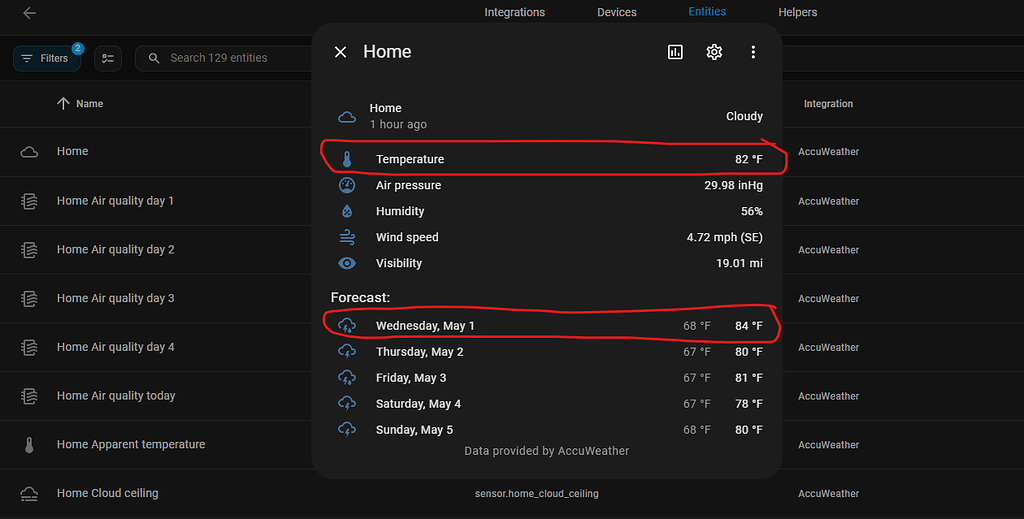
Task: Open the Filters button
Action: (47, 58)
